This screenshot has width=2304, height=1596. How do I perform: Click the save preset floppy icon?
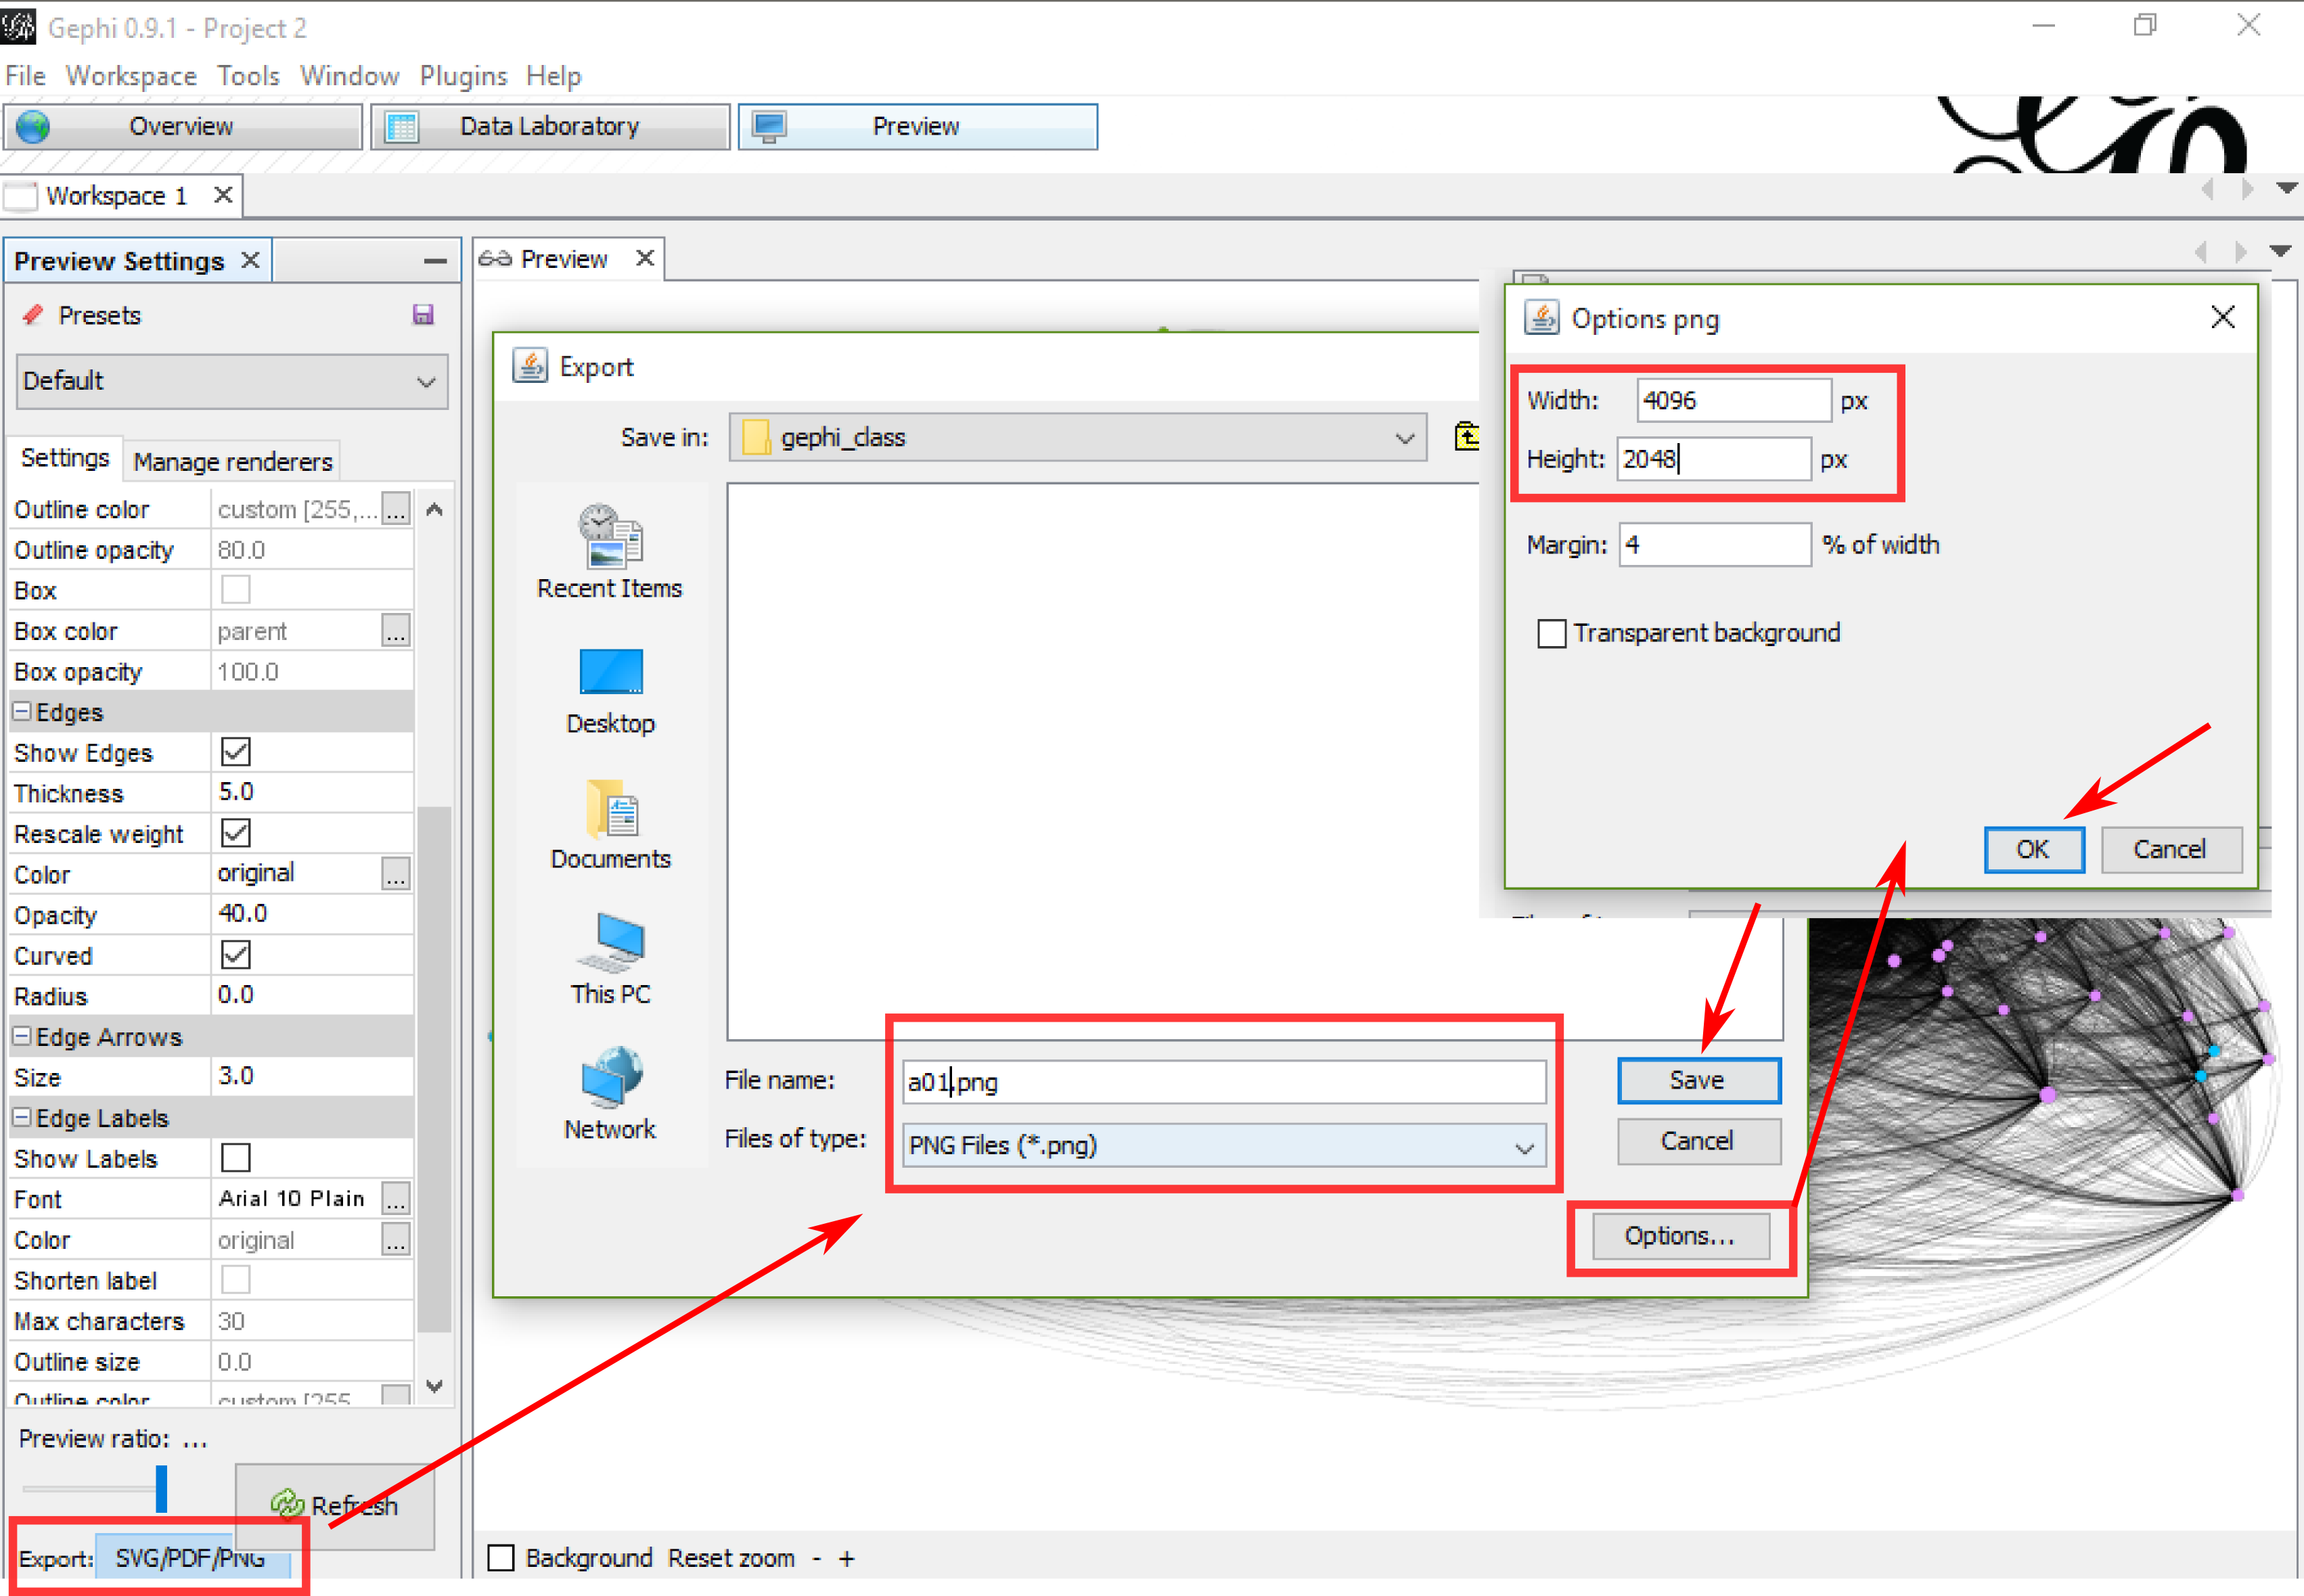[423, 315]
